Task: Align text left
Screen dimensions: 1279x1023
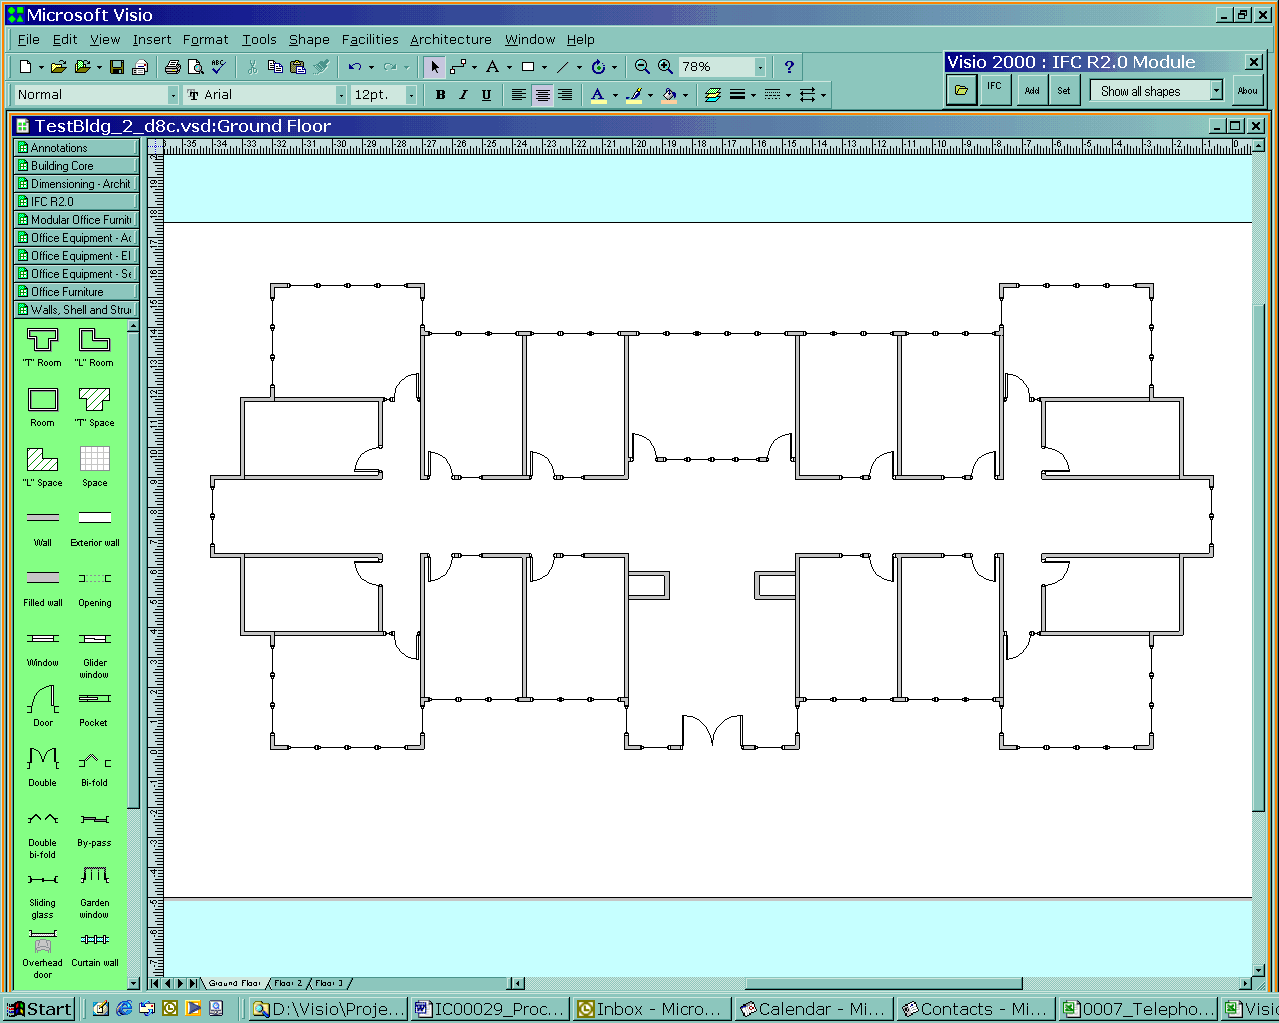Action: pyautogui.click(x=519, y=95)
